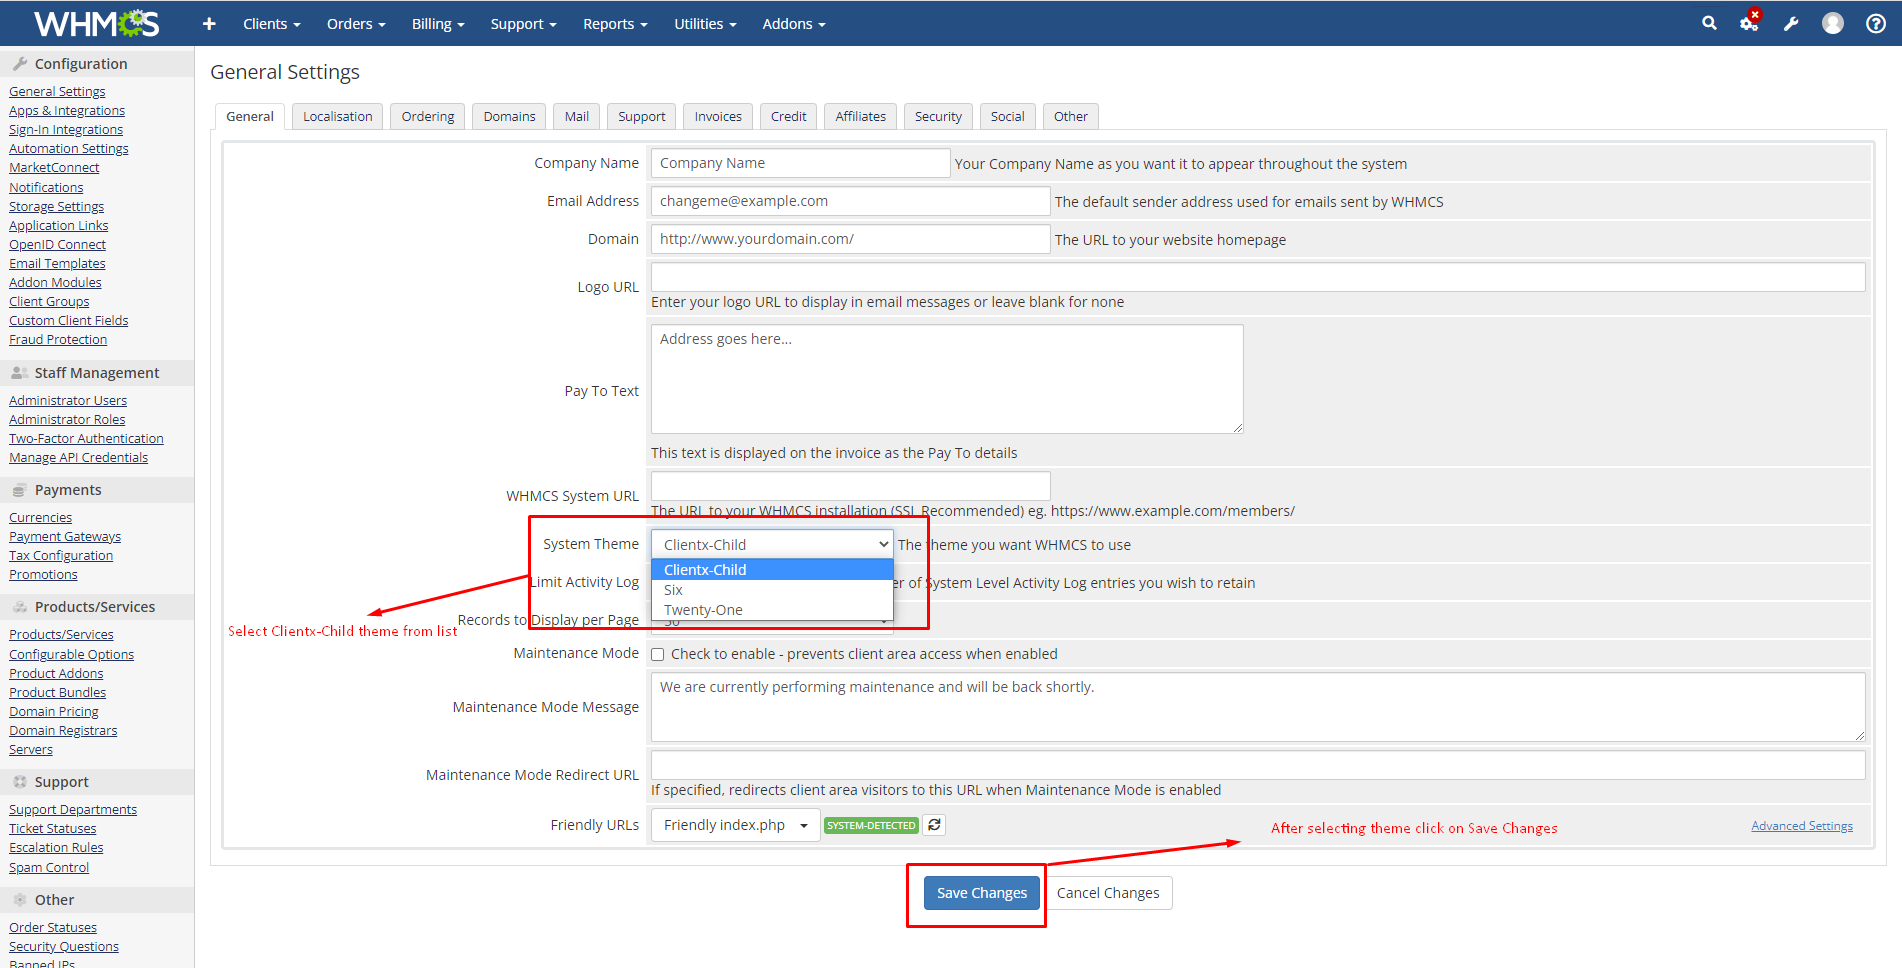The width and height of the screenshot is (1902, 968).
Task: Open Payment Gateways in sidebar
Action: tap(65, 537)
